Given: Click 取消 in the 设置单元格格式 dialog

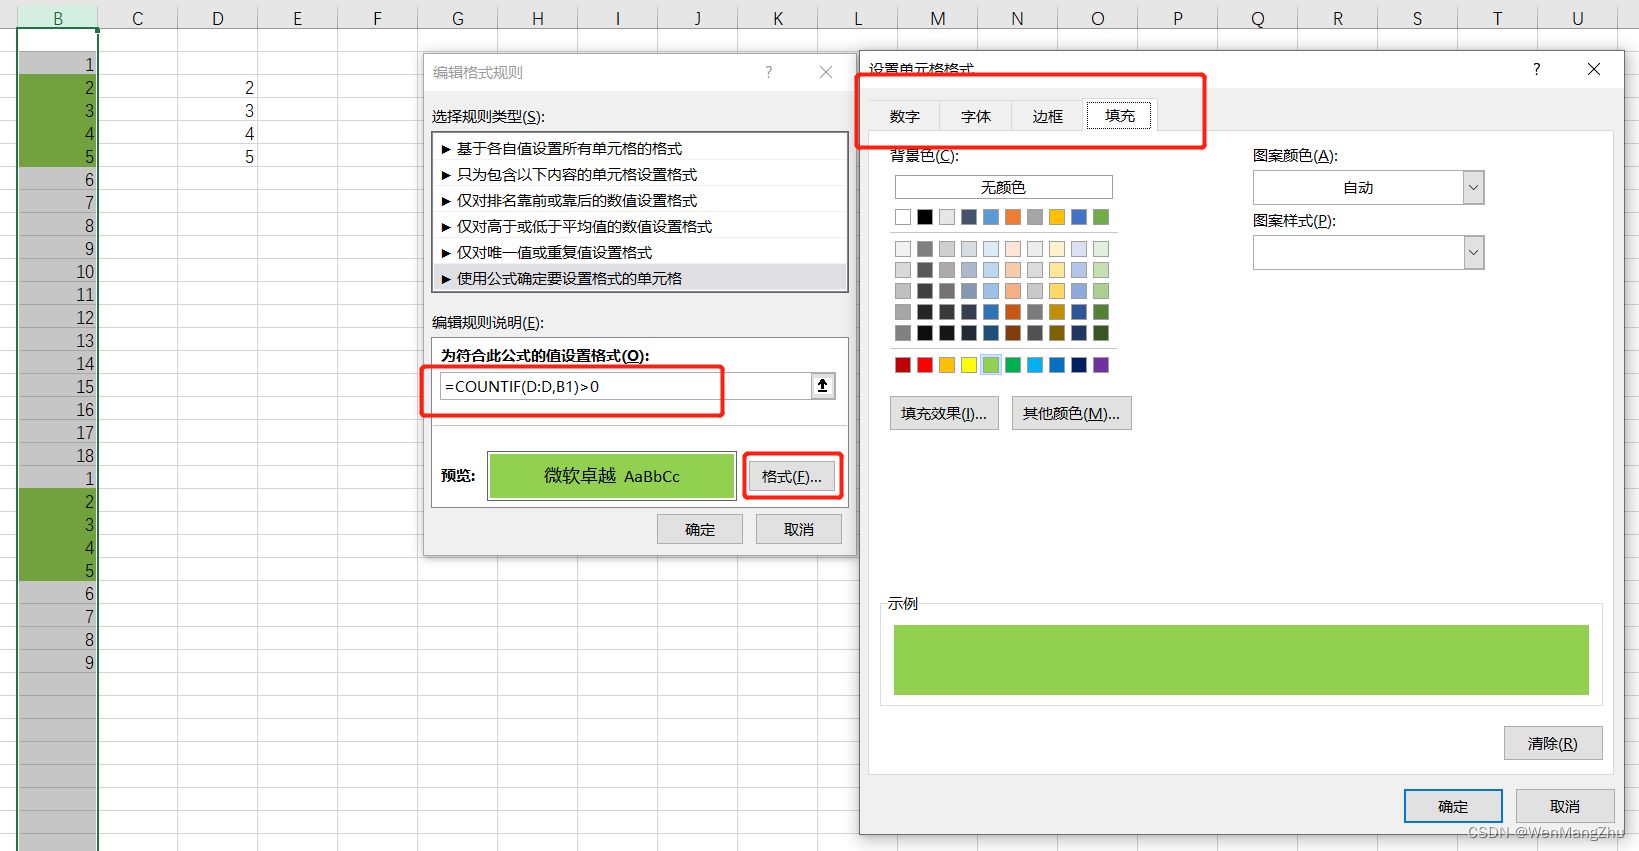Looking at the screenshot, I should [1565, 806].
